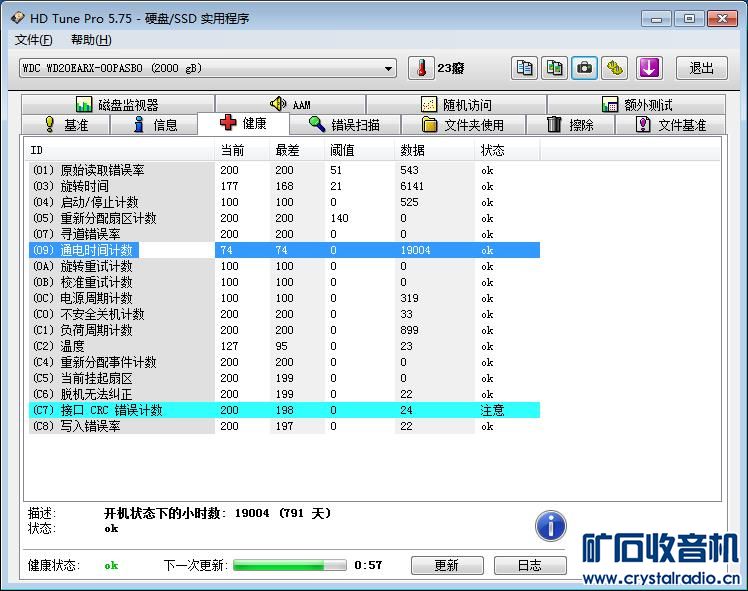Select the 健康 tab
The width and height of the screenshot is (748, 591).
(243, 124)
